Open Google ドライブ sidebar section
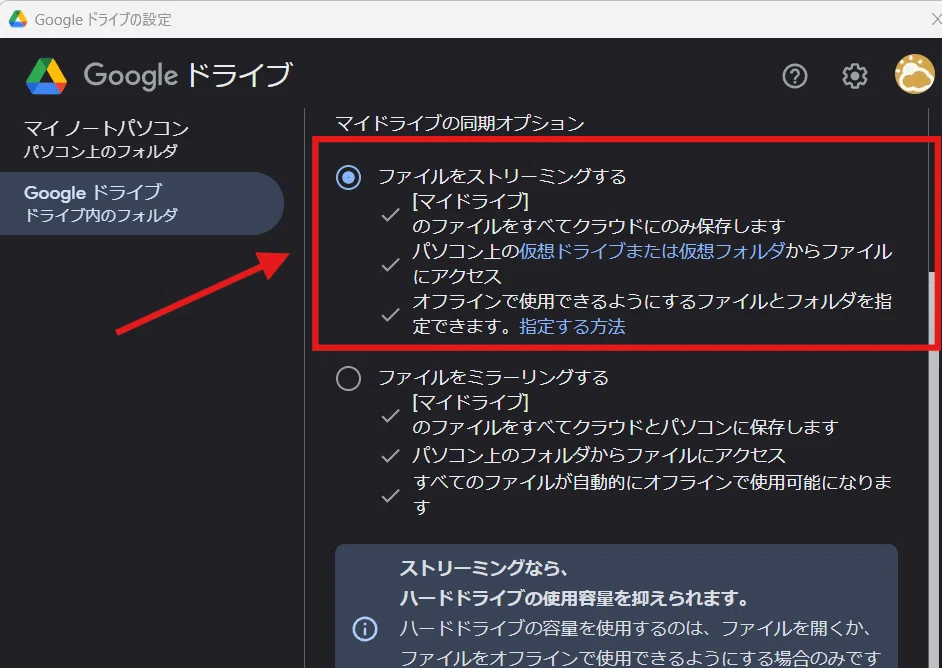 (142, 203)
